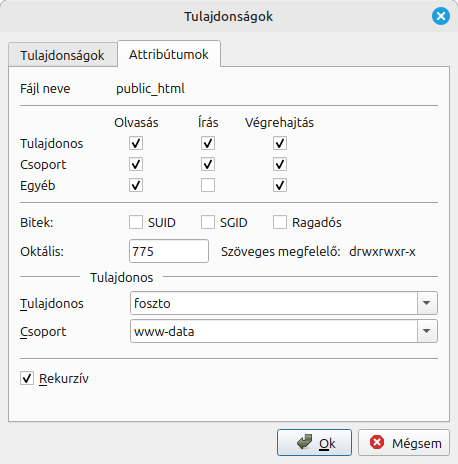Enable the SGID bit checkbox
Screen dimensions: 458x464
coord(208,222)
